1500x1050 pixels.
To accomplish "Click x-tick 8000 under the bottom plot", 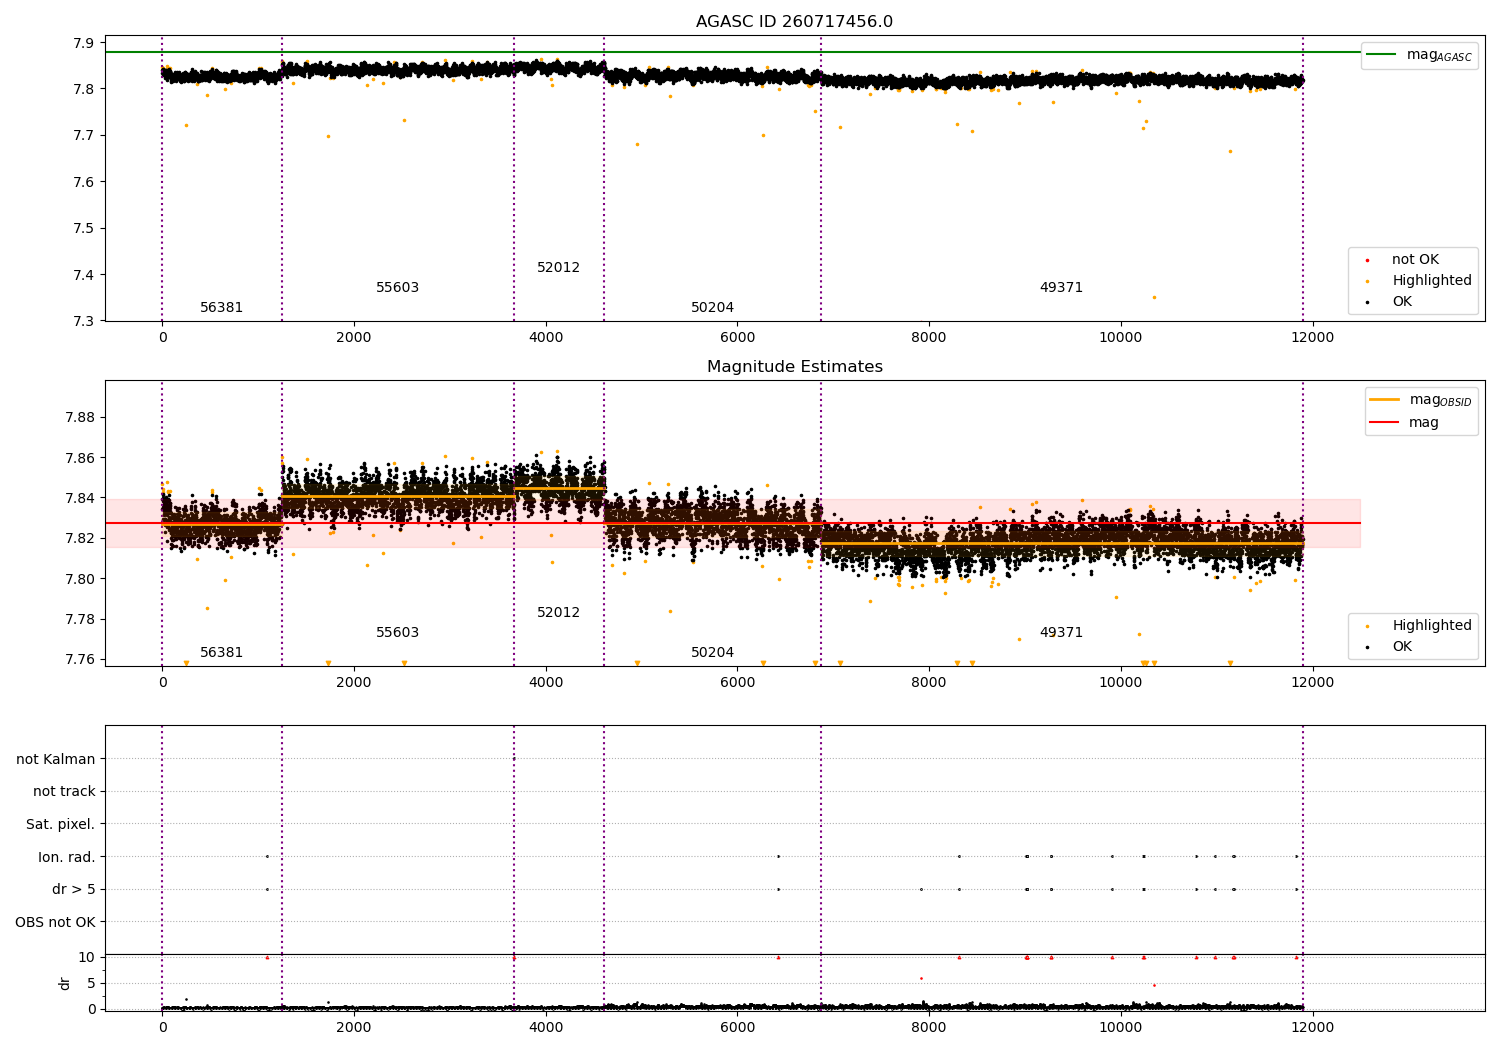I will [x=929, y=1027].
